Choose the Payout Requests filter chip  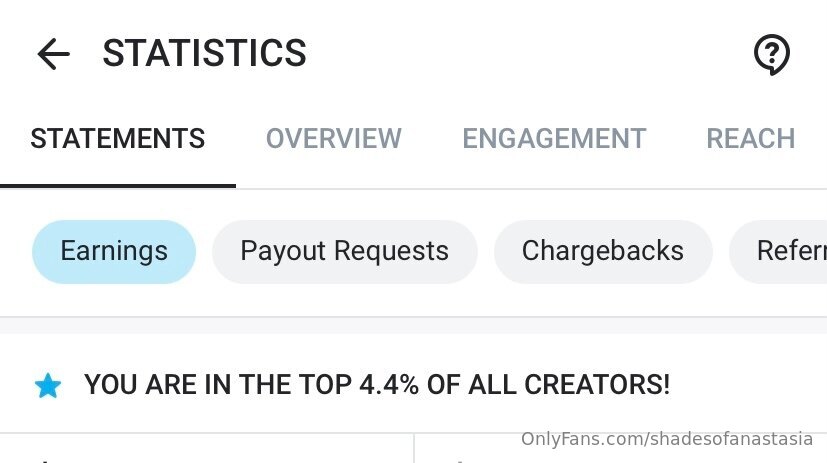coord(345,252)
